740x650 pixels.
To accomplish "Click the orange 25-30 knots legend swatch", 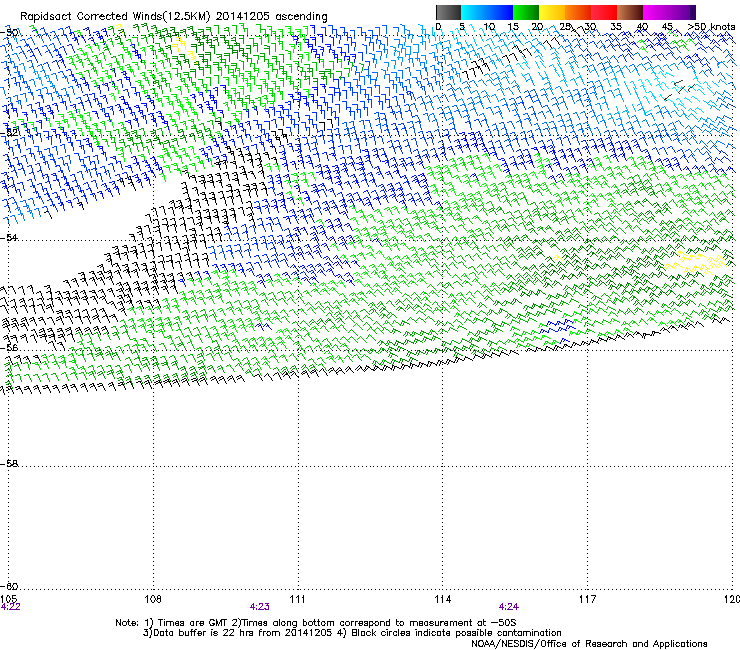I will pos(578,12).
